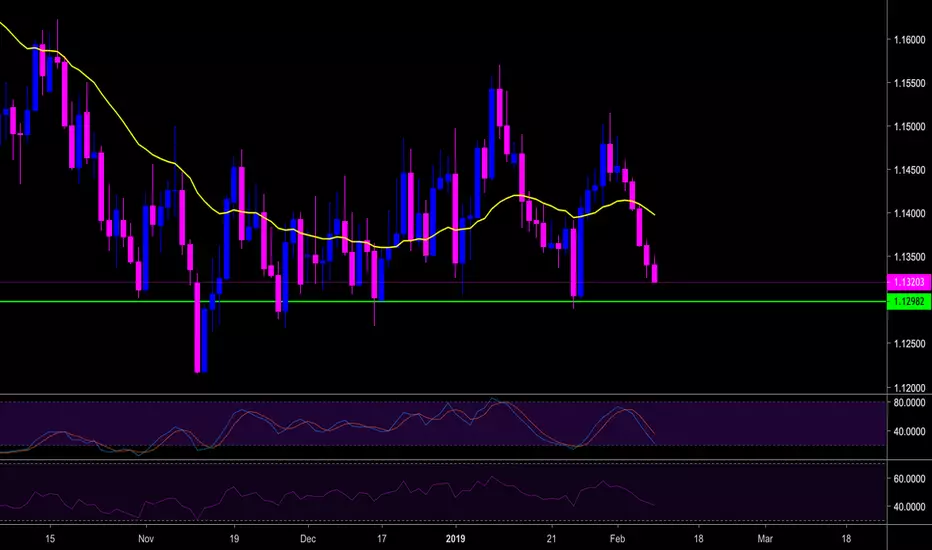
Task: Click the Mar date label on time axis
Action: coord(765,539)
